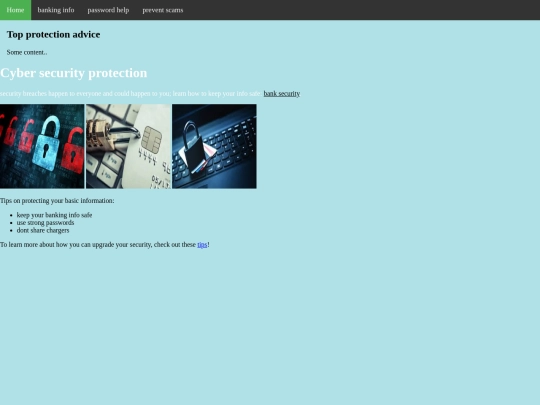Click 'Tips on protecting your basic information:' text

coord(57,200)
